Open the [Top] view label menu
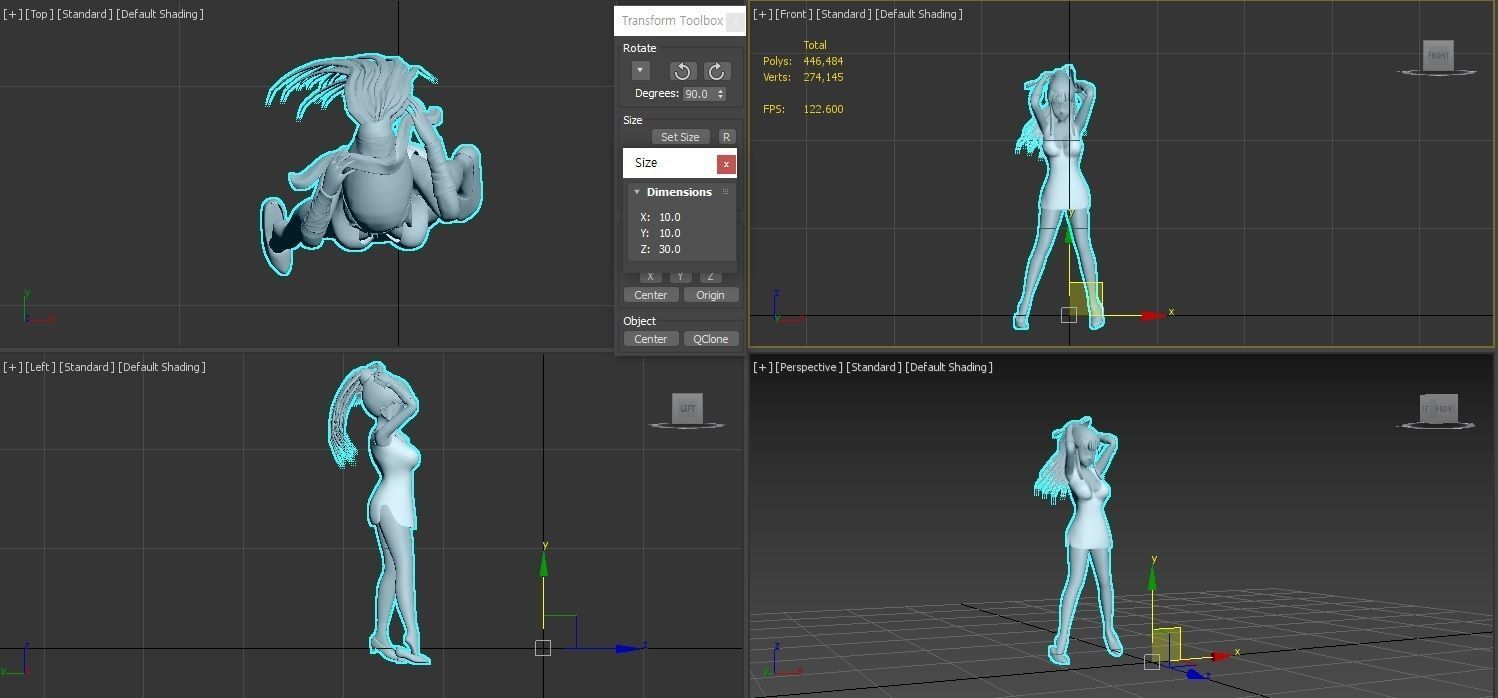This screenshot has height=698, width=1498. click(40, 14)
